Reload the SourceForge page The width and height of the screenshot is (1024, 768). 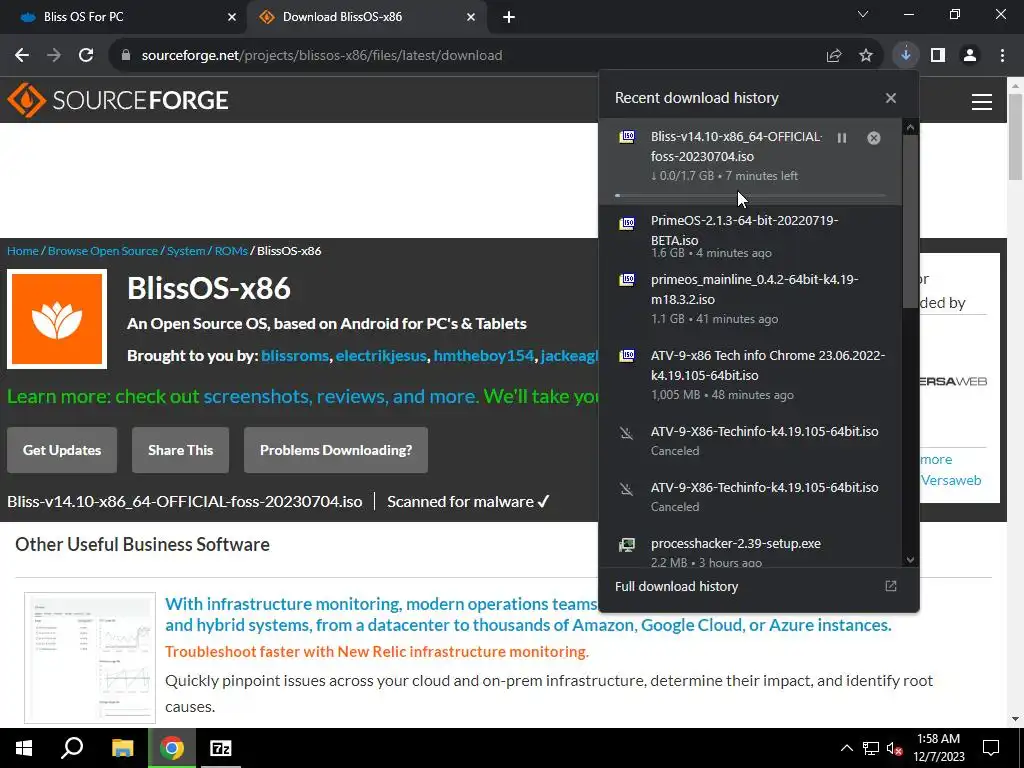pos(86,56)
